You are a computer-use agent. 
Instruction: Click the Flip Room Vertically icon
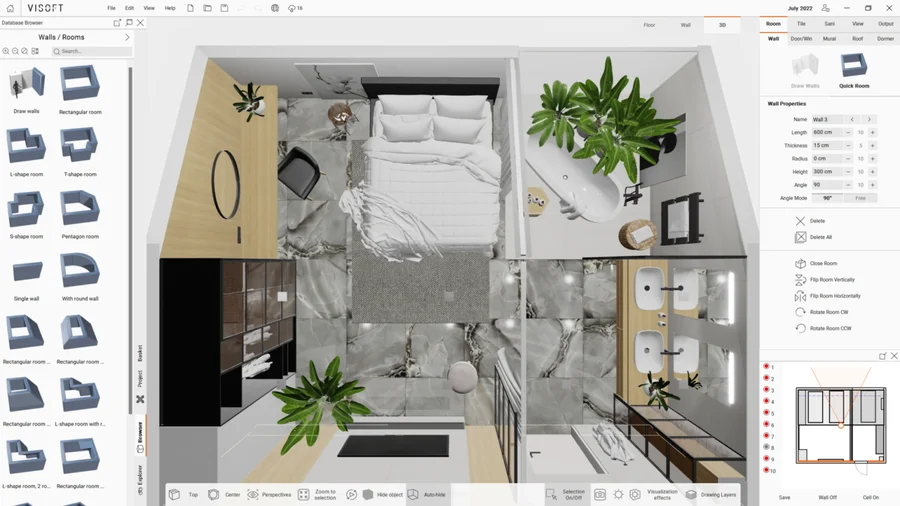pyautogui.click(x=800, y=280)
